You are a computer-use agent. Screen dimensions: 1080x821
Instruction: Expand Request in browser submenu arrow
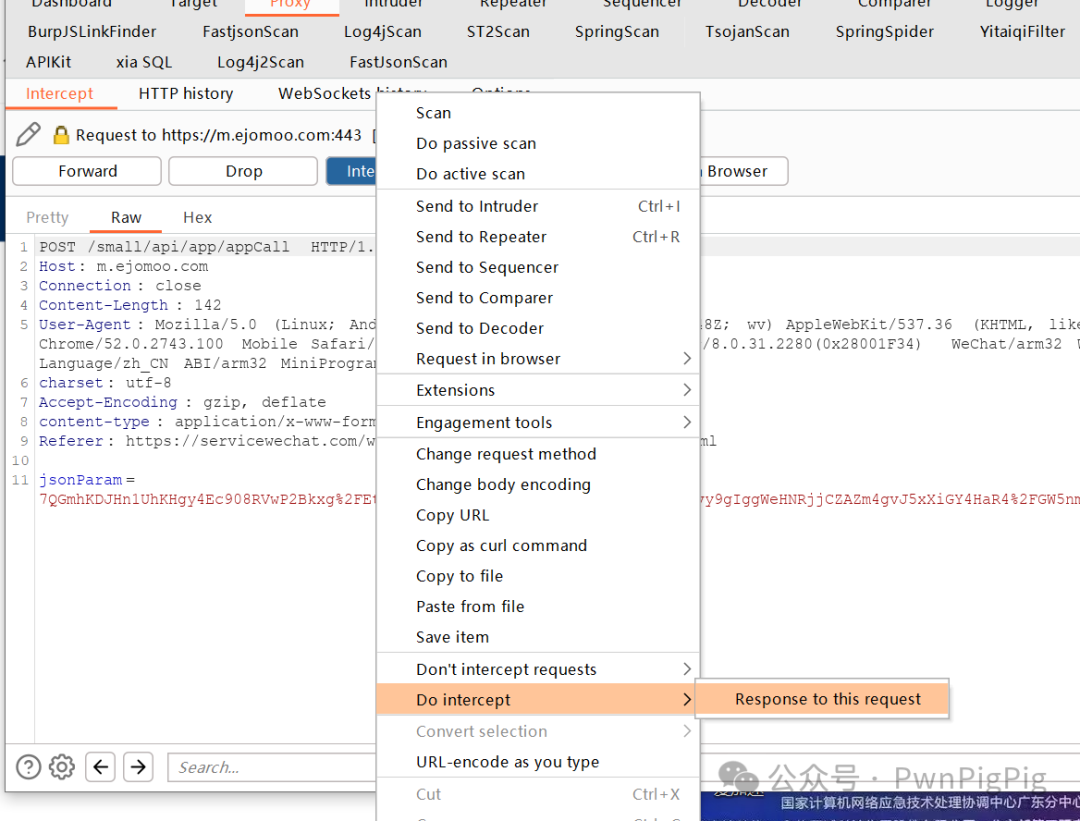(x=686, y=358)
